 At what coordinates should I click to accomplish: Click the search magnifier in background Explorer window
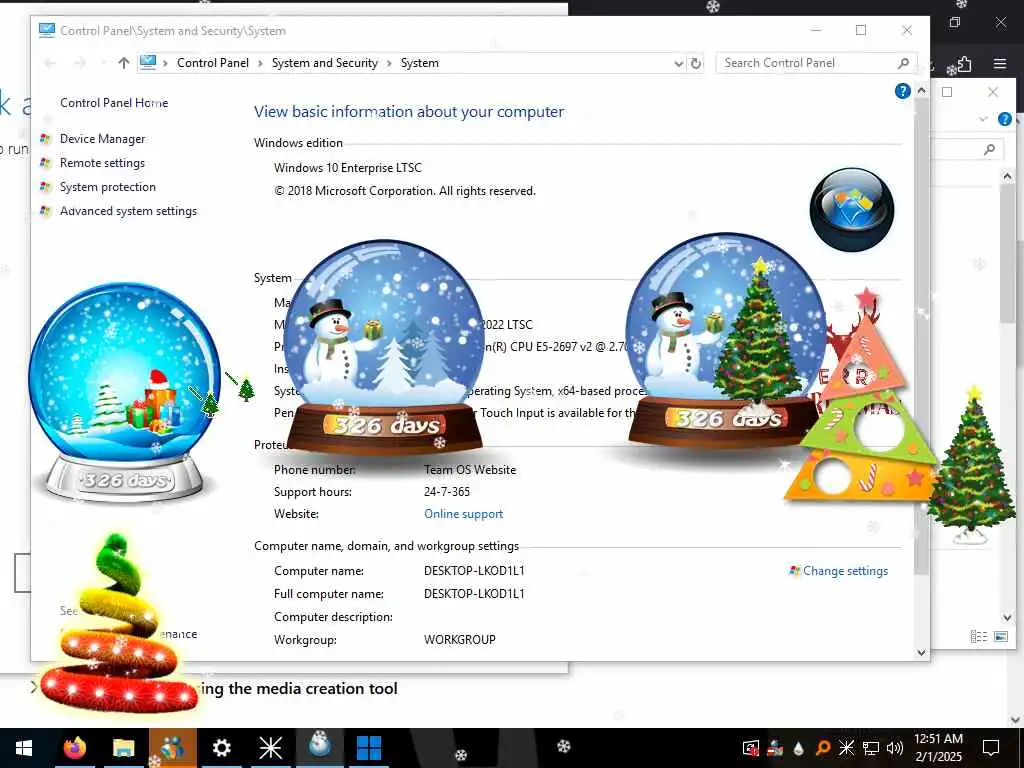989,150
